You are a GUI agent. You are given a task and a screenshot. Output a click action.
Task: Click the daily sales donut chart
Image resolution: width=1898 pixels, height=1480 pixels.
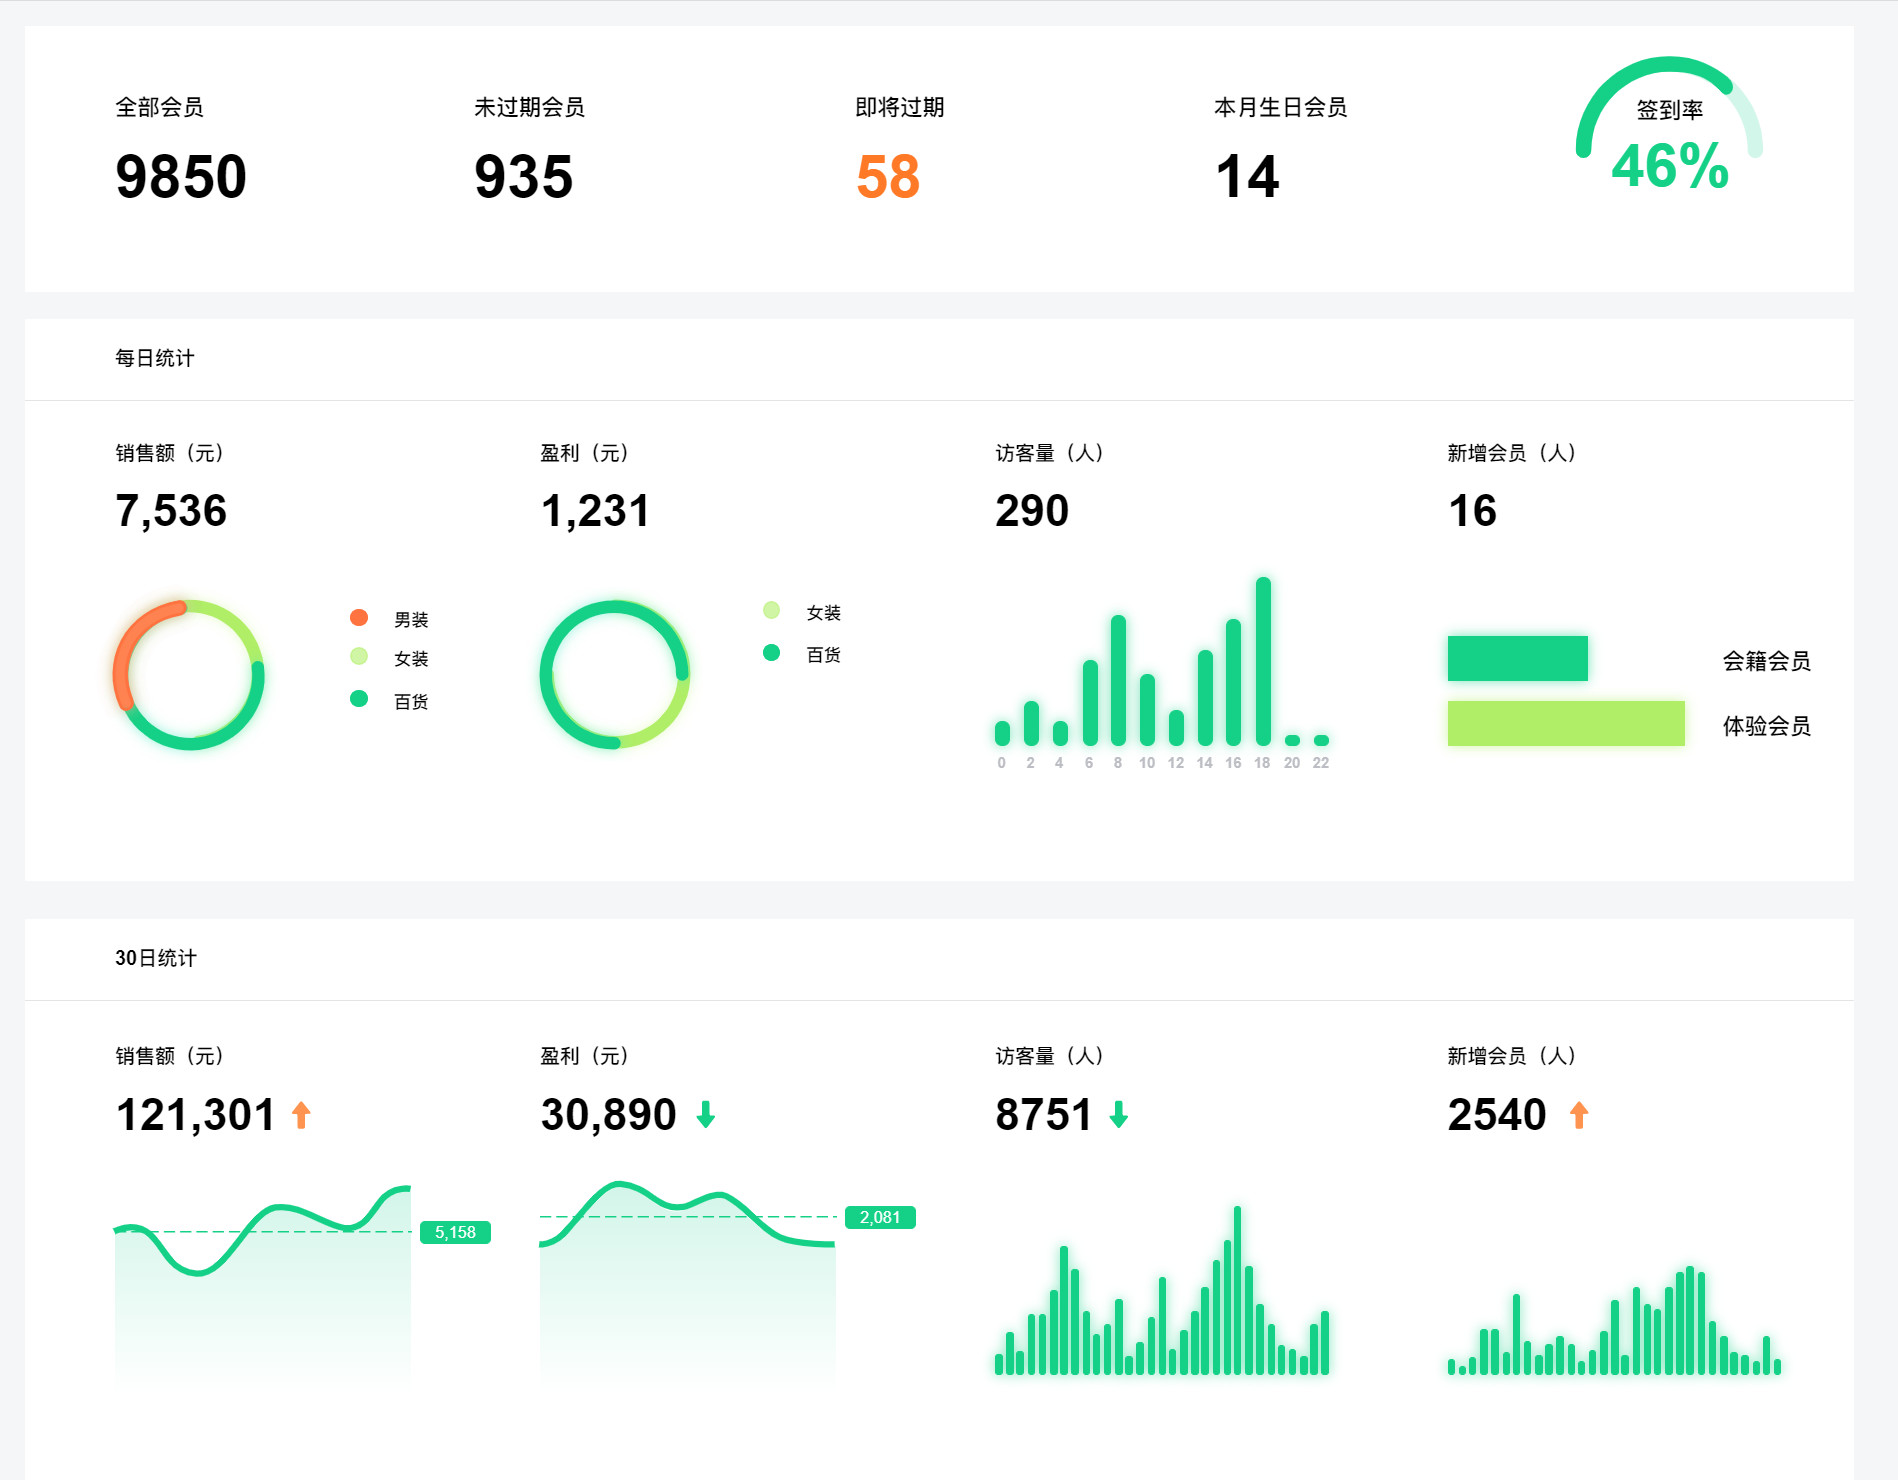pos(189,675)
